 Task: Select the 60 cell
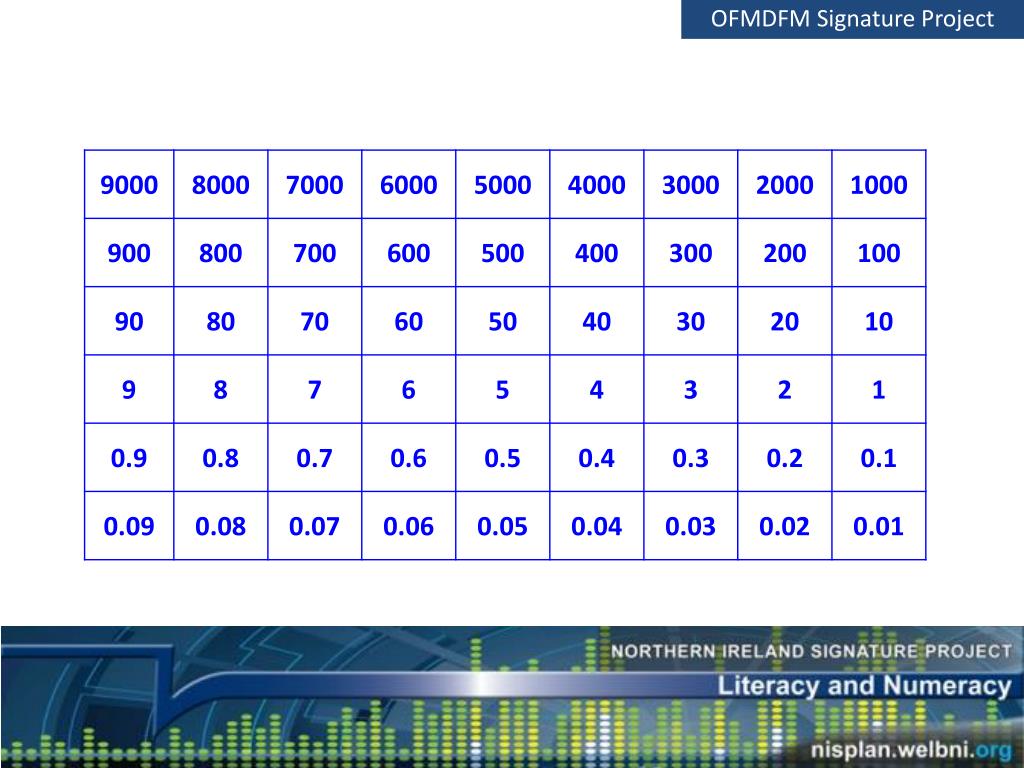click(409, 321)
